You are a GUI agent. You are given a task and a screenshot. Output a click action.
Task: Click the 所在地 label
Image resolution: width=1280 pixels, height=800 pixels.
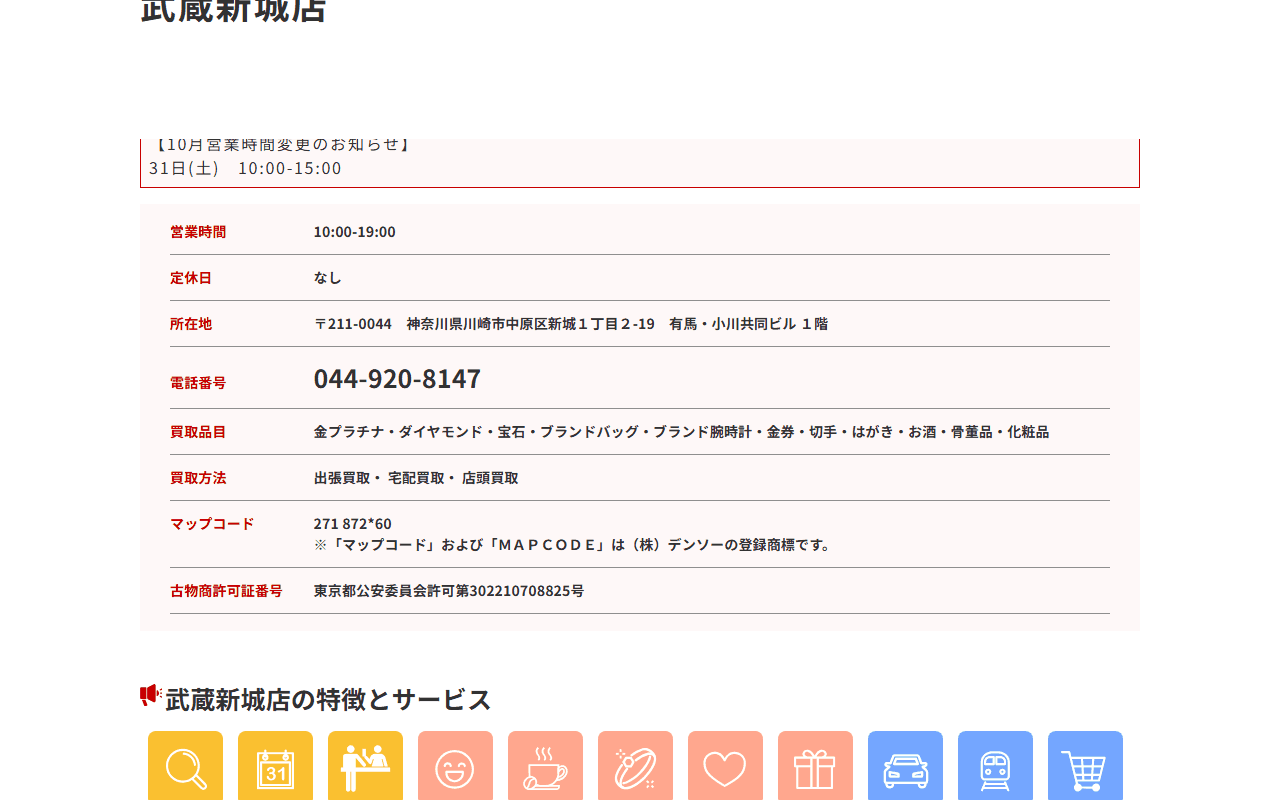191,324
